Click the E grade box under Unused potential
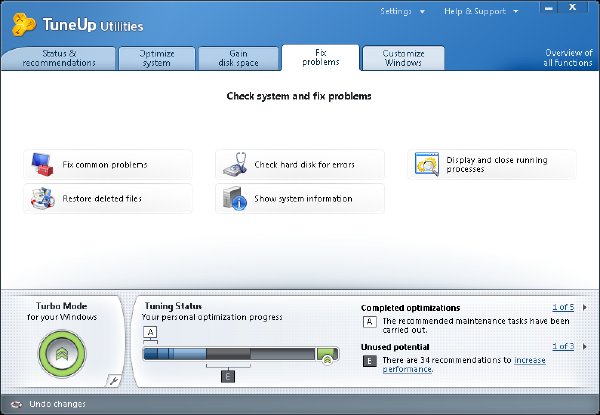The height and width of the screenshot is (415, 600). (370, 361)
